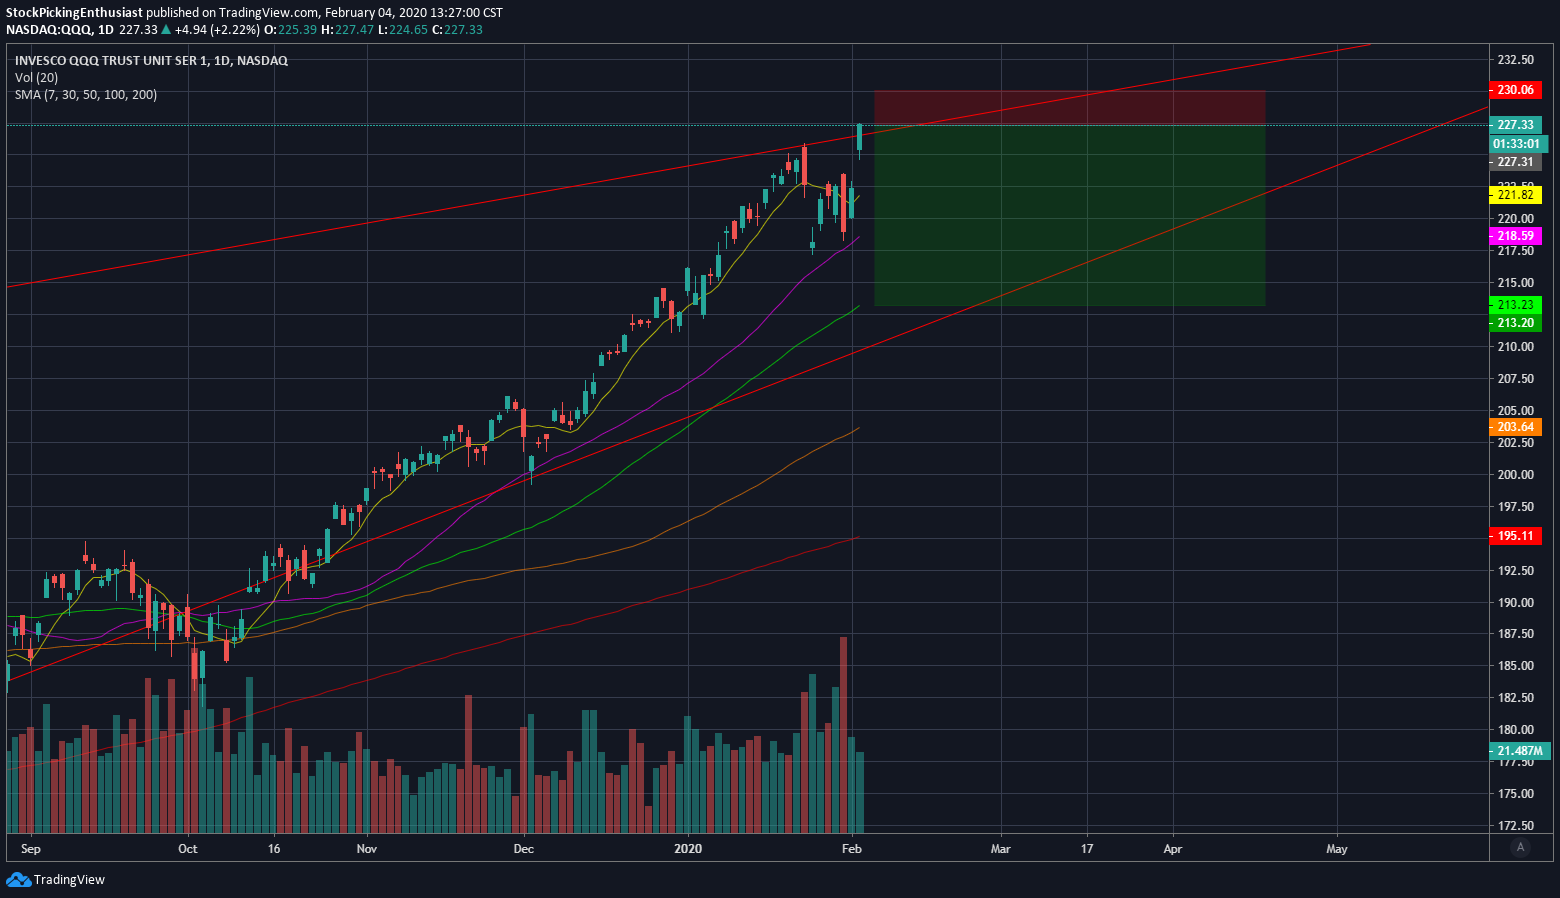The height and width of the screenshot is (898, 1560).
Task: Click the auto-scale 'A' button on the axis corner
Action: 1521,848
